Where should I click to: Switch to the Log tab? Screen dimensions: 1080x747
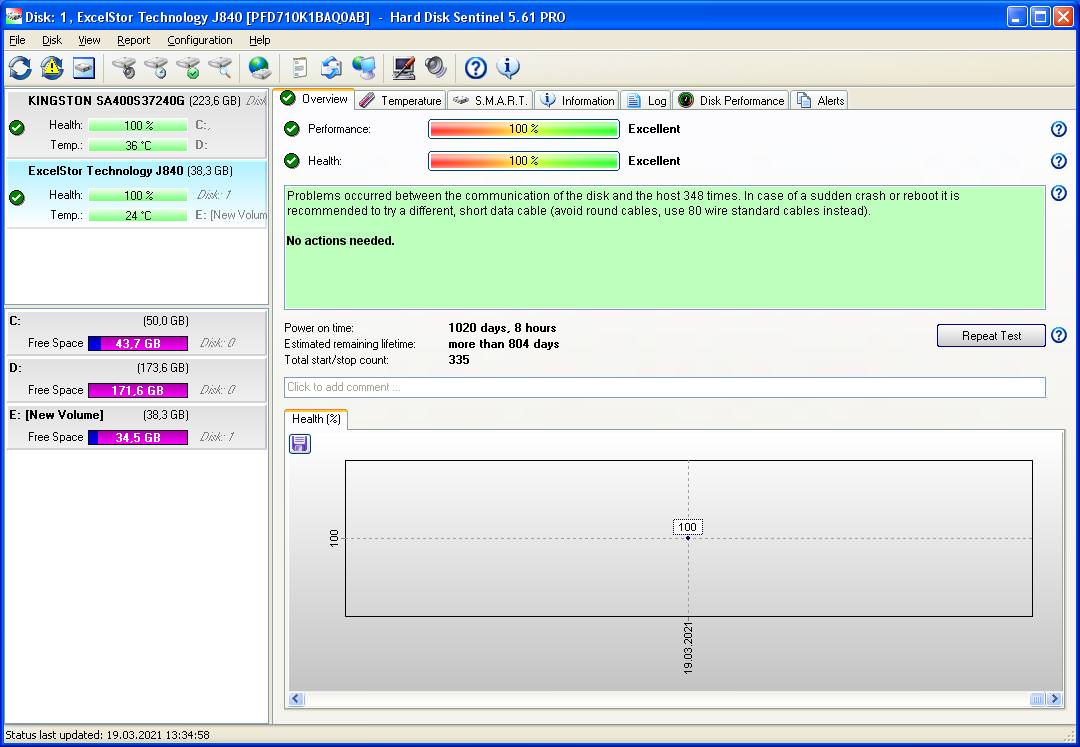pyautogui.click(x=645, y=101)
